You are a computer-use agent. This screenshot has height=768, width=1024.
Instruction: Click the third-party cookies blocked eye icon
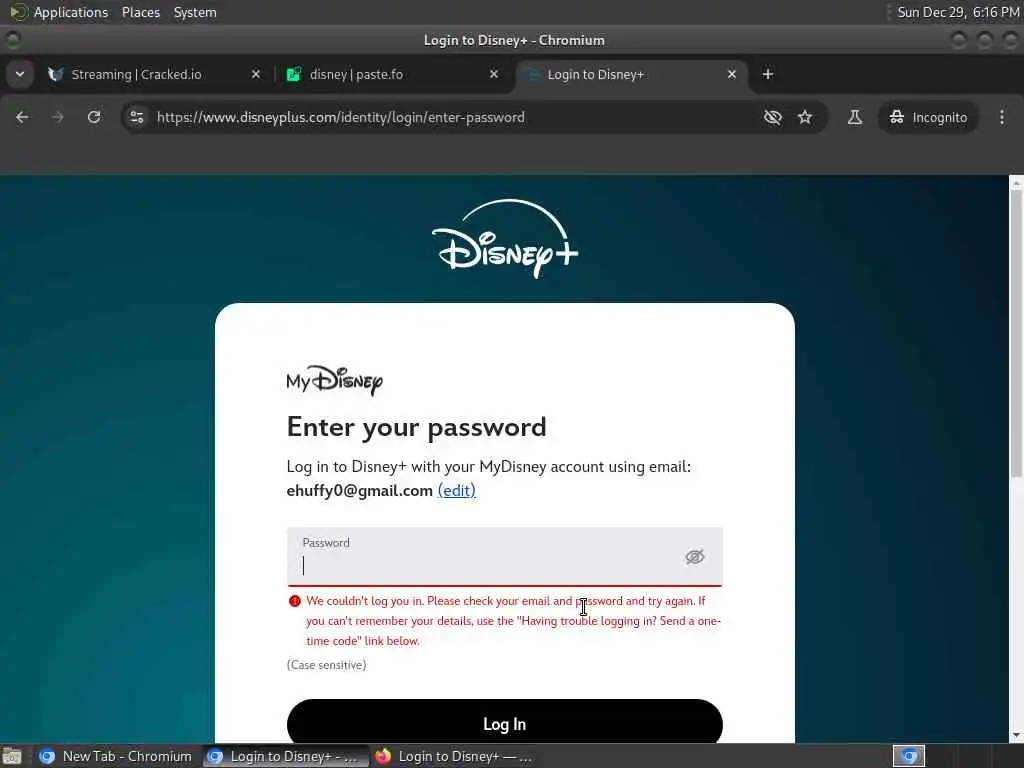[x=773, y=117]
